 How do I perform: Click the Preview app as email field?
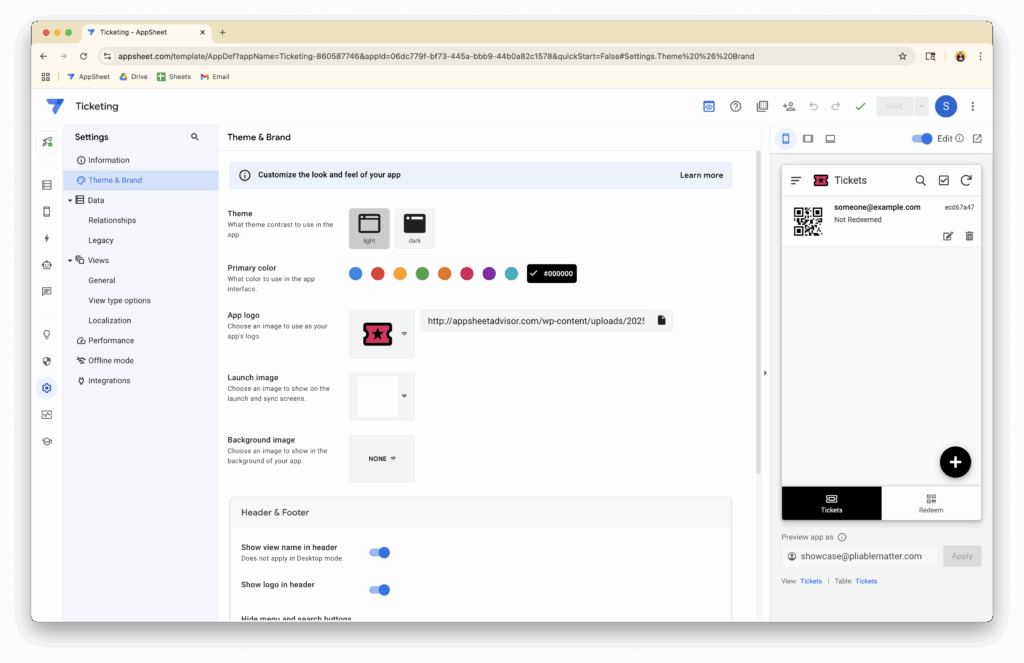click(x=859, y=557)
